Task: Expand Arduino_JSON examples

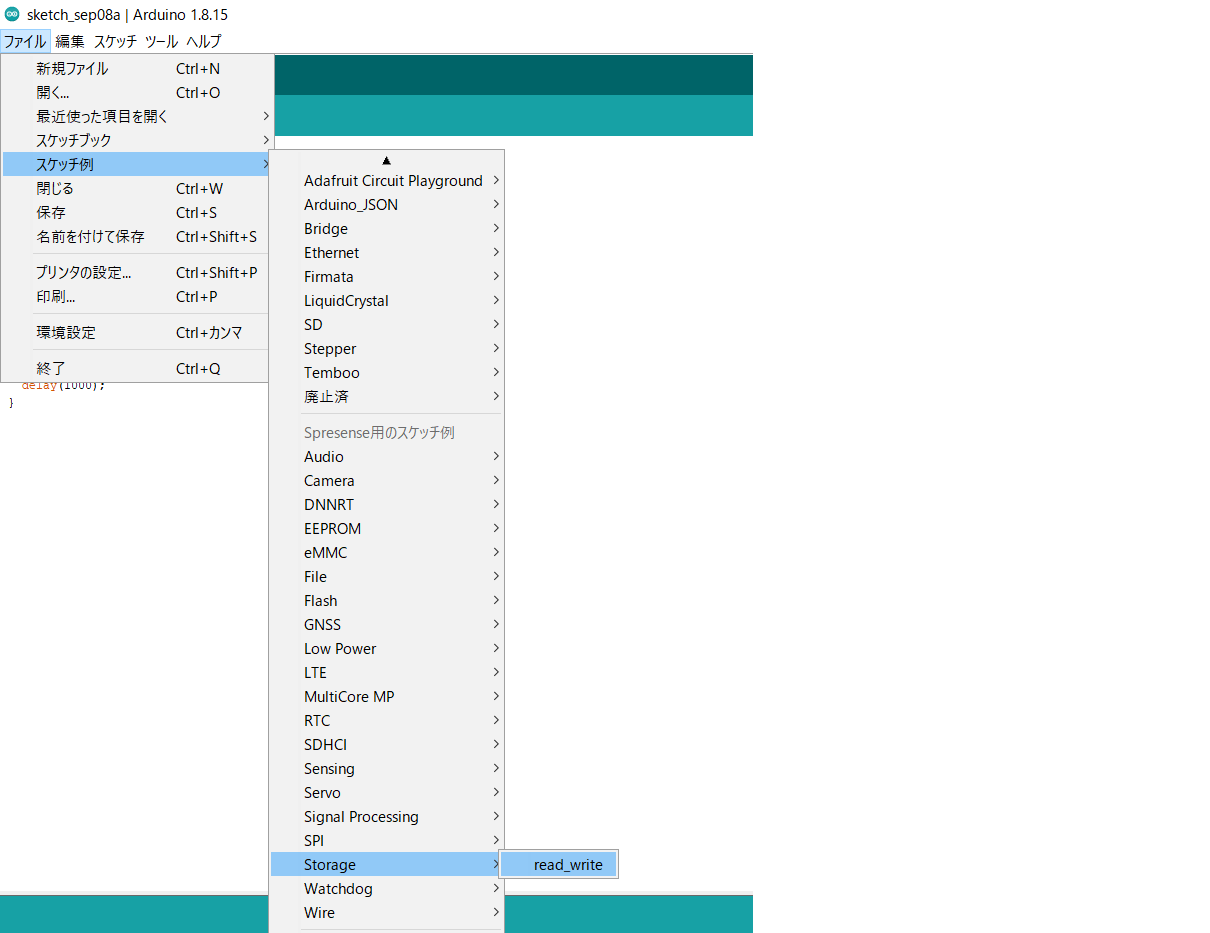Action: (386, 205)
